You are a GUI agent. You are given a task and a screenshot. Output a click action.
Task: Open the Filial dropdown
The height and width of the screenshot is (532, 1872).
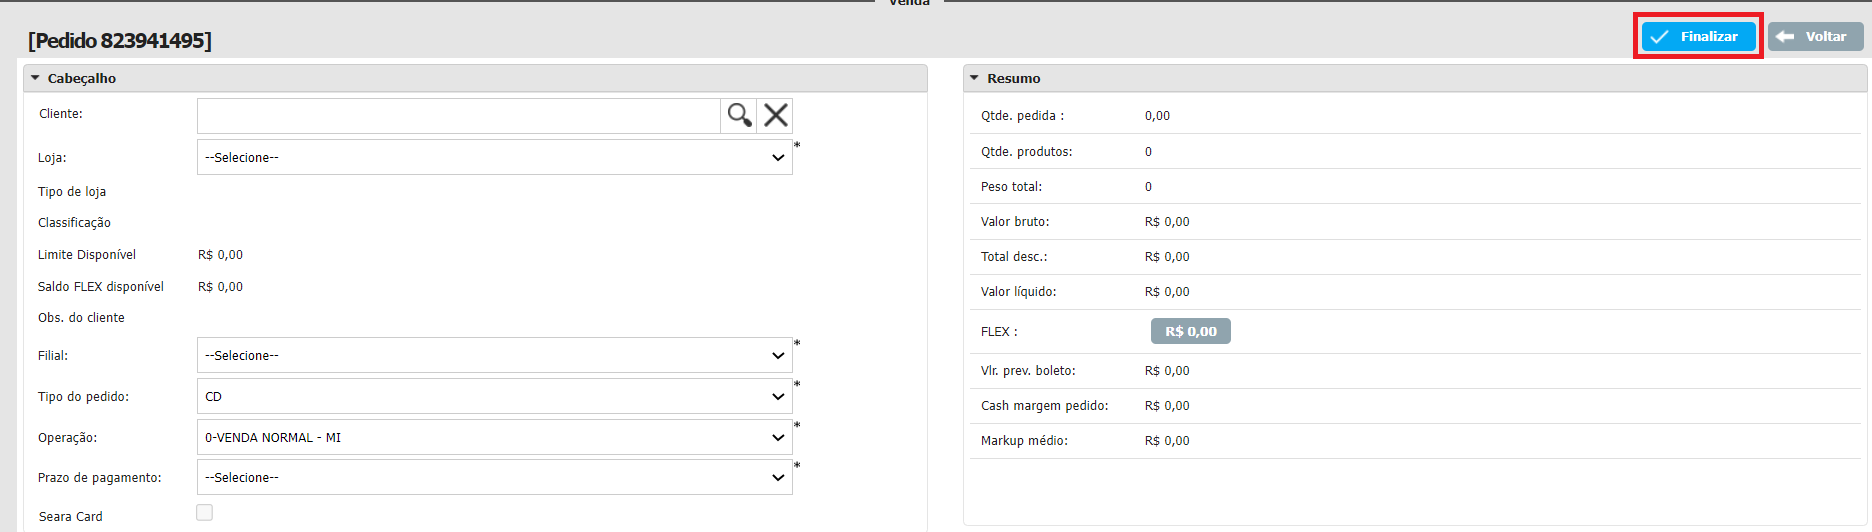pyautogui.click(x=495, y=355)
